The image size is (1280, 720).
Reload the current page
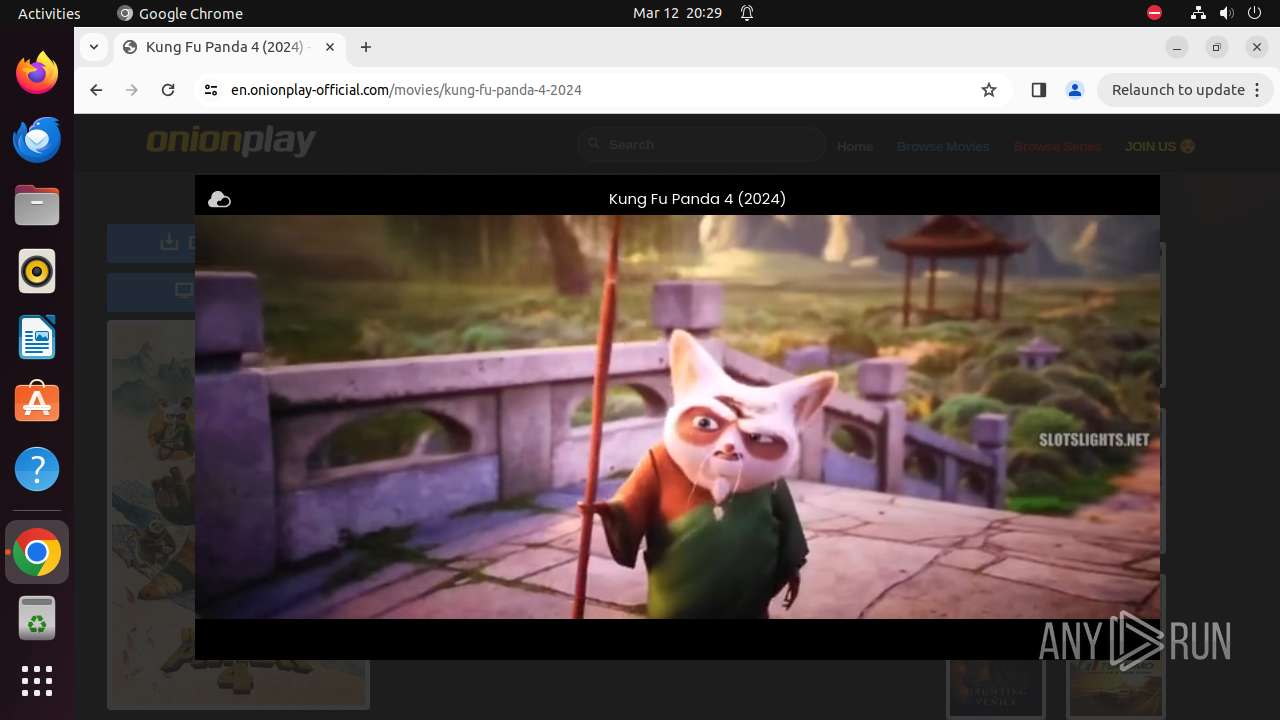coord(168,90)
